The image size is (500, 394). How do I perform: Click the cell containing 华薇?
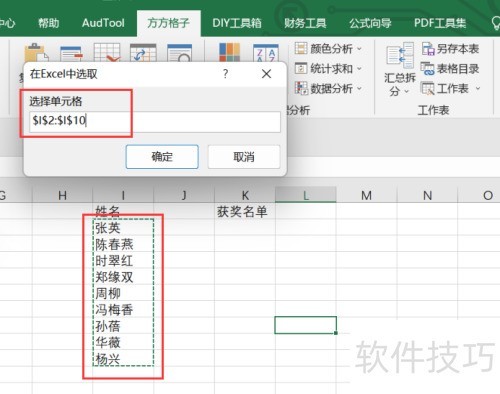[123, 342]
